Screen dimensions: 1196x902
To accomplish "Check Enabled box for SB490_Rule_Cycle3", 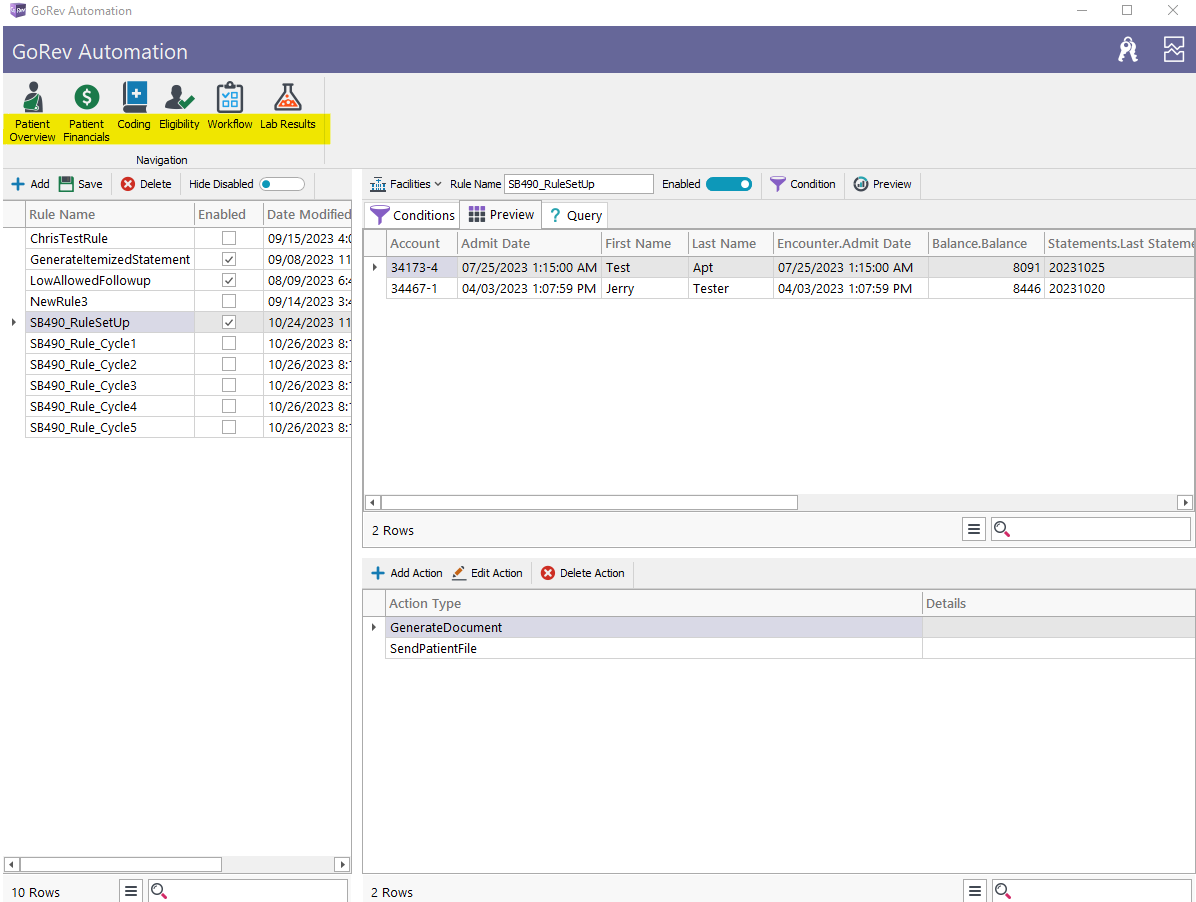I will [229, 385].
